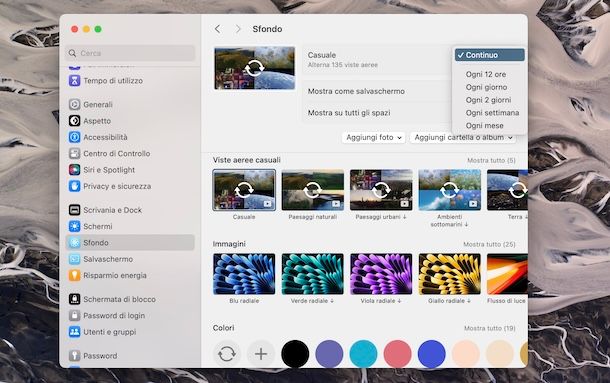This screenshot has width=610, height=383.
Task: Click Mostra tutto (5) for aerial views
Action: (491, 160)
